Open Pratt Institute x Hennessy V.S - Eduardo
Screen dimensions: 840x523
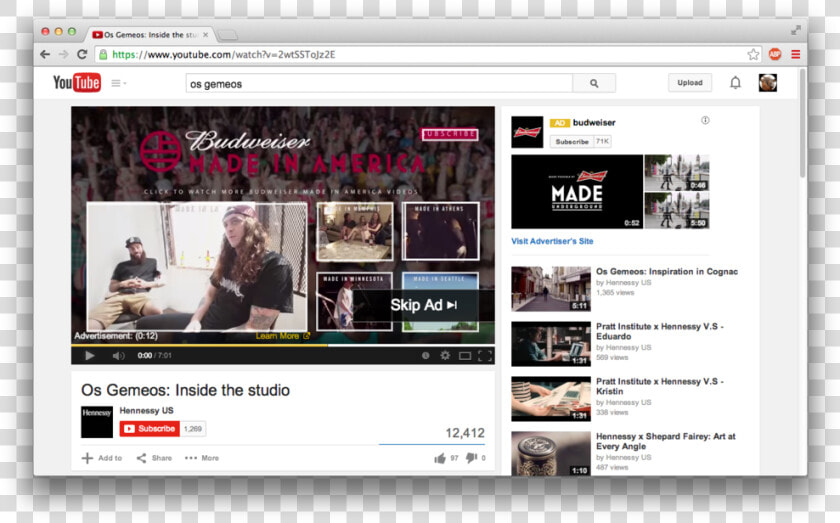coord(660,331)
